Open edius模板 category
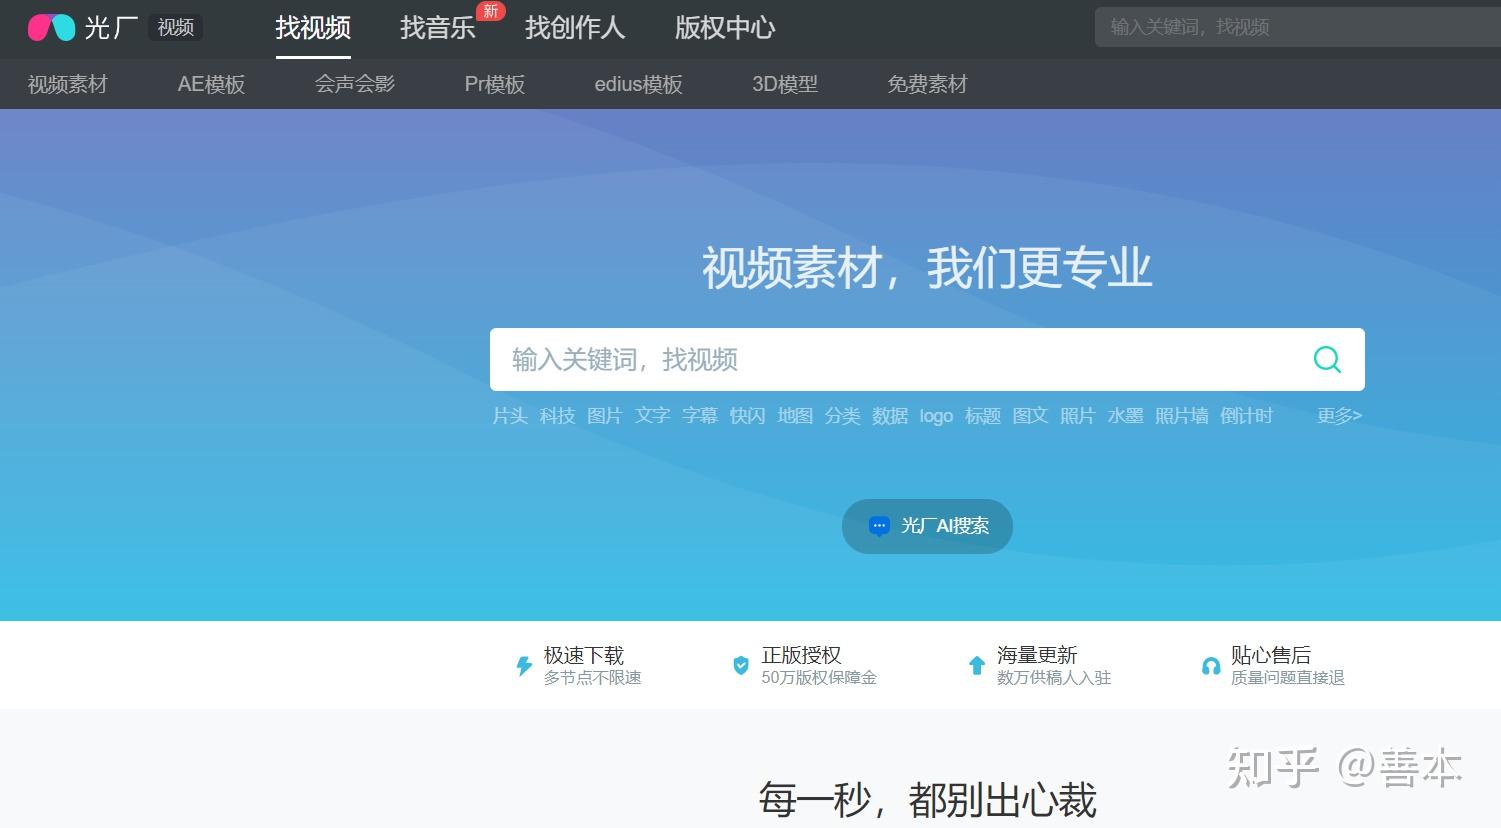The width and height of the screenshot is (1501, 828). pyautogui.click(x=638, y=84)
